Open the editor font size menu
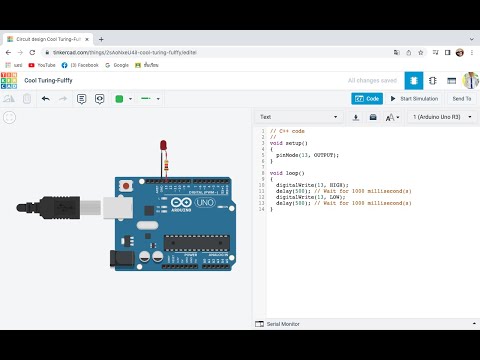The height and width of the screenshot is (360, 480). point(392,117)
